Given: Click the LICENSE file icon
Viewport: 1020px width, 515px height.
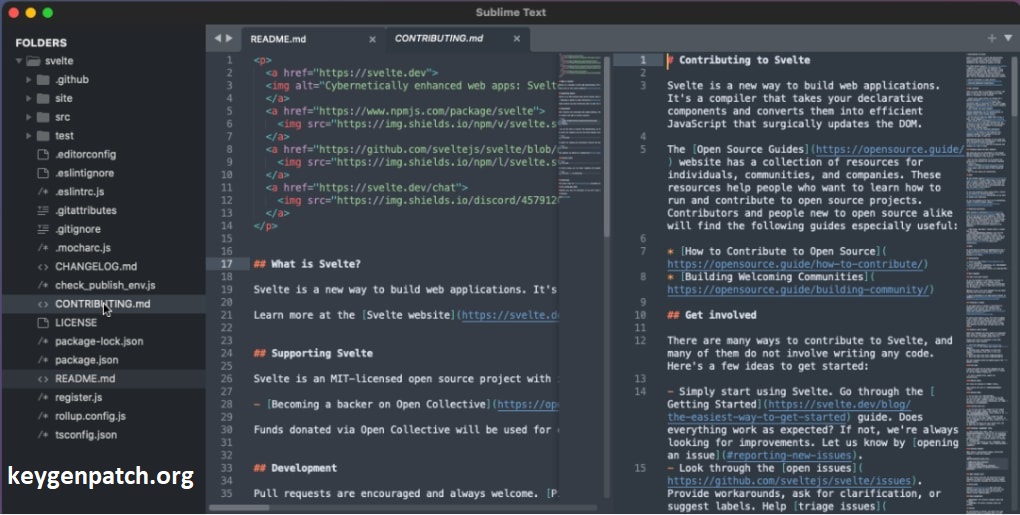Looking at the screenshot, I should pyautogui.click(x=43, y=323).
